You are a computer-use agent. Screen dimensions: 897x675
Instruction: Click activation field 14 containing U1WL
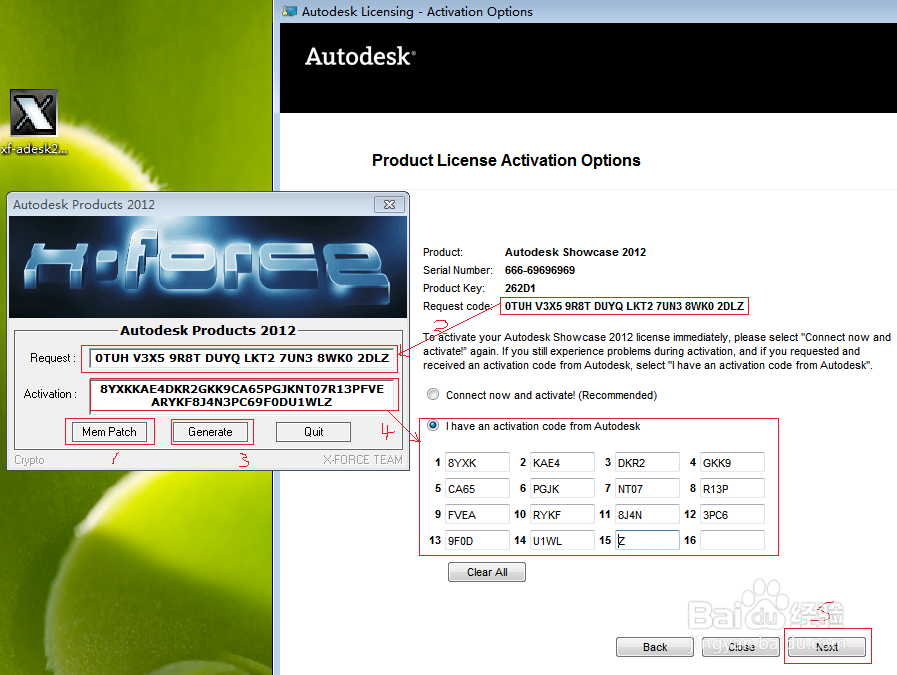click(x=562, y=540)
